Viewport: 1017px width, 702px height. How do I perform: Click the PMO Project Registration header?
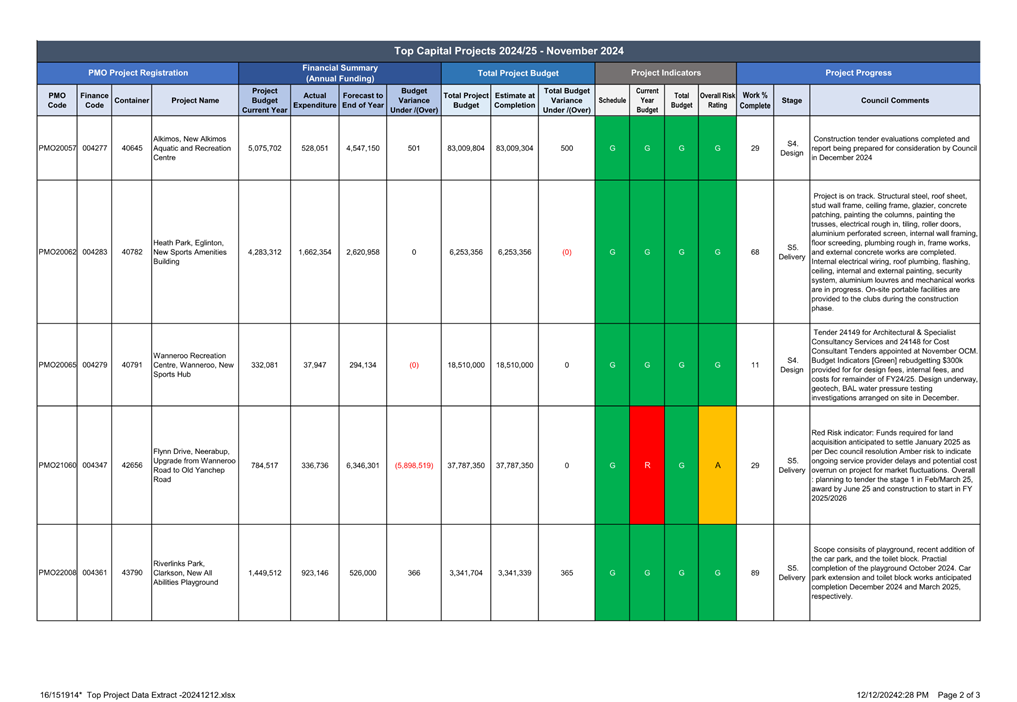(x=138, y=73)
